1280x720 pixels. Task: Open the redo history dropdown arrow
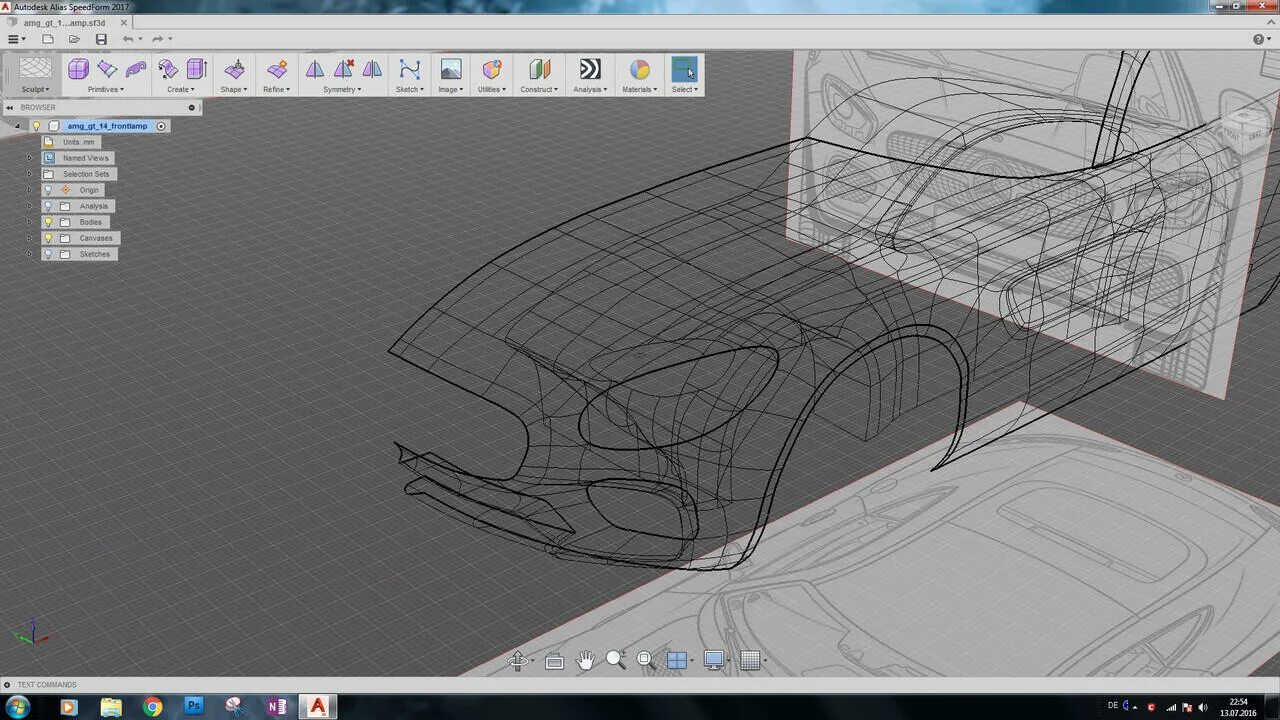point(170,39)
